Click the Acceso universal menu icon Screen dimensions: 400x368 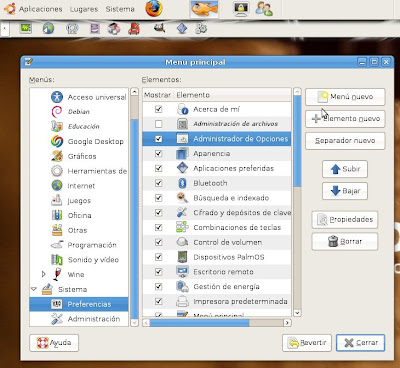coord(57,97)
